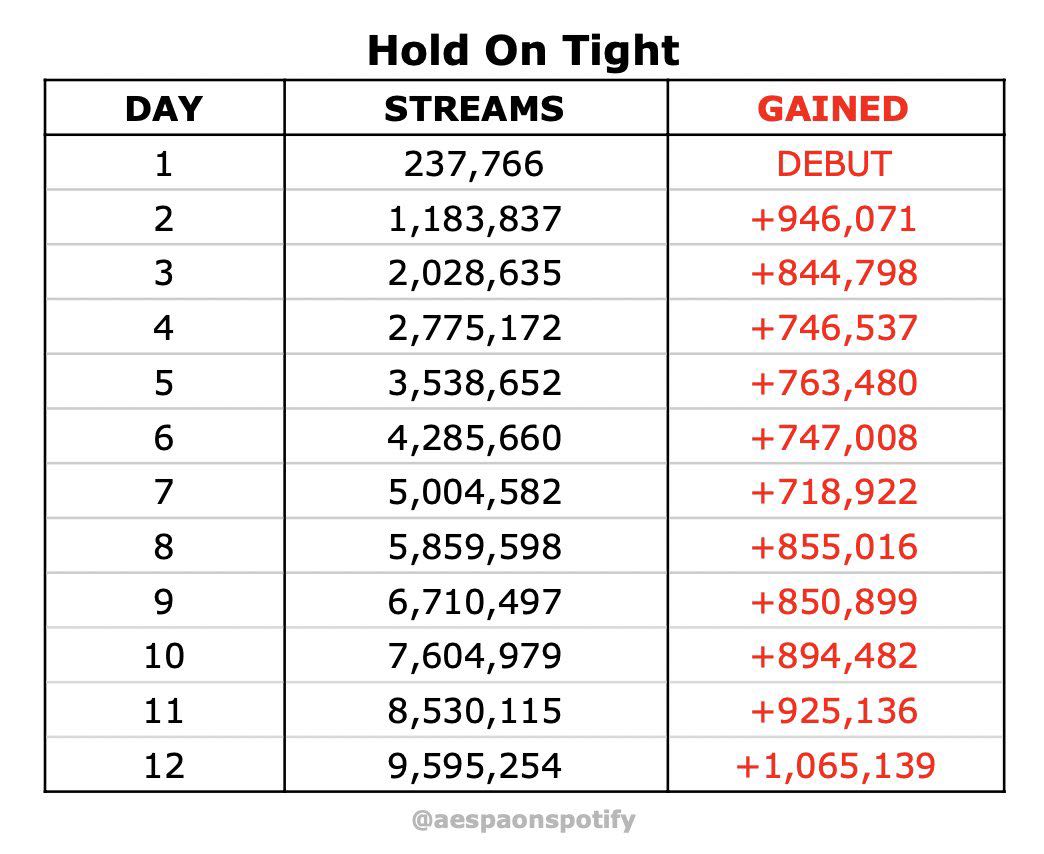Select the STREAMS column header
Screen dimensions: 1044x854
click(474, 109)
